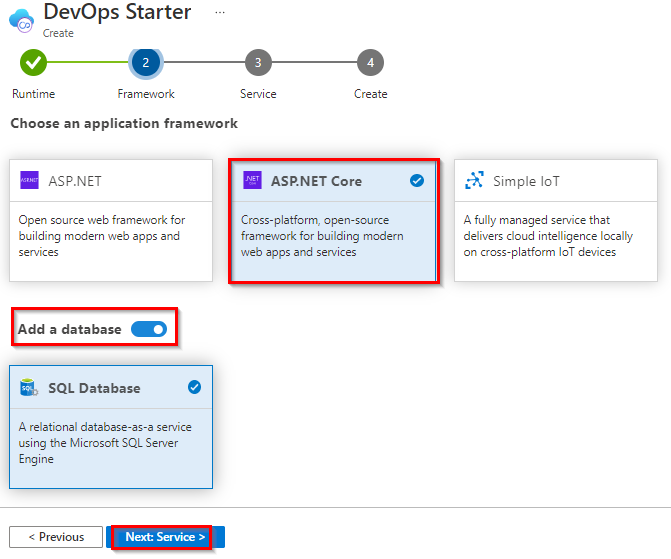671x559 pixels.
Task: Click the ASP.NET purple logo icon
Action: [x=30, y=181]
